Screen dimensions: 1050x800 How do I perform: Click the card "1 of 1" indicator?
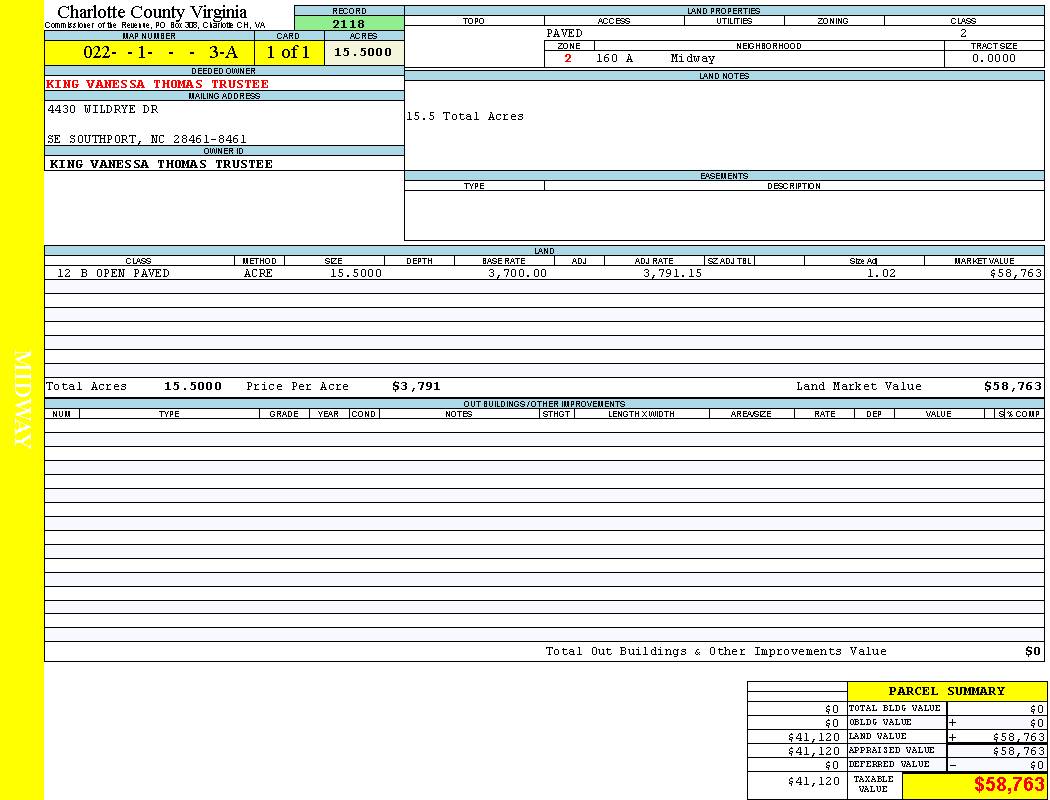(x=288, y=53)
